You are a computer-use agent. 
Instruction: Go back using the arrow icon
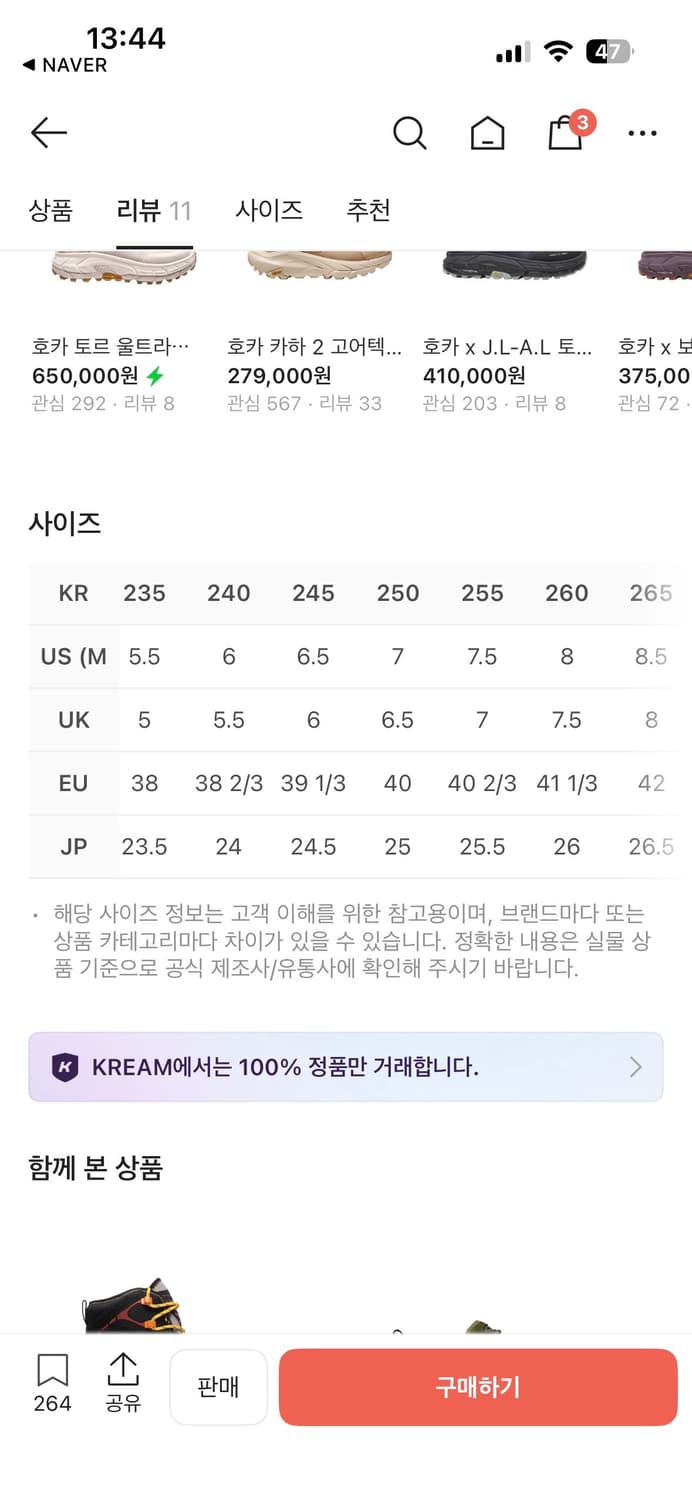[48, 132]
